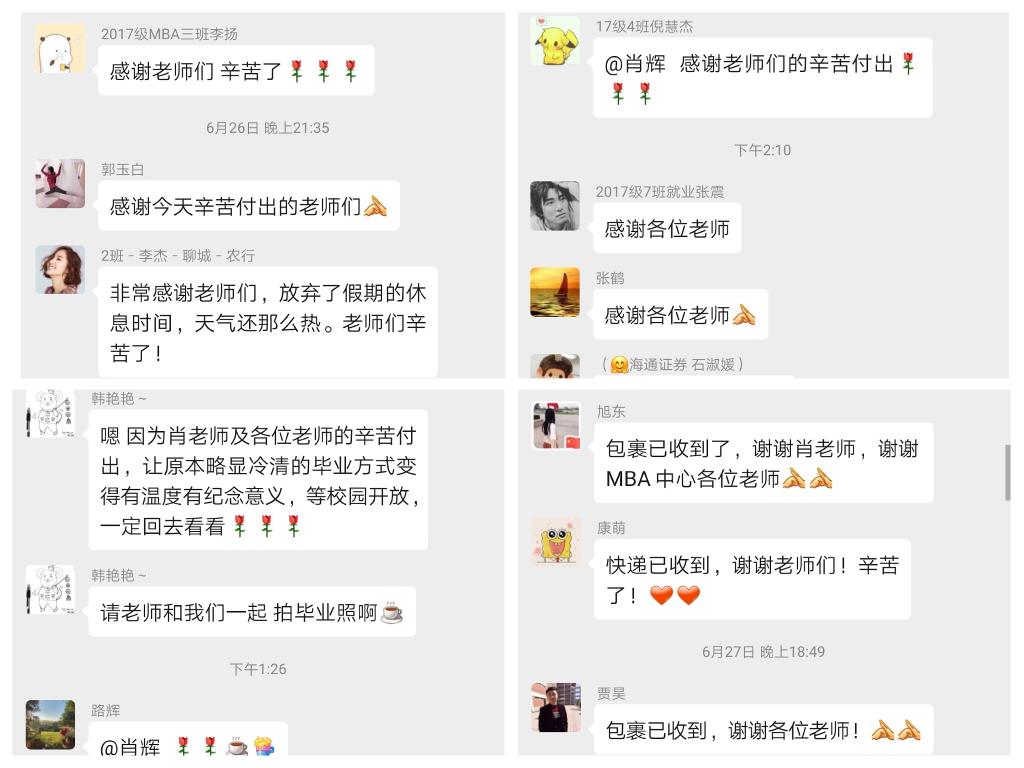The height and width of the screenshot is (768, 1024).
Task: Tap 旭东's avatar with flag badge
Action: [557, 425]
